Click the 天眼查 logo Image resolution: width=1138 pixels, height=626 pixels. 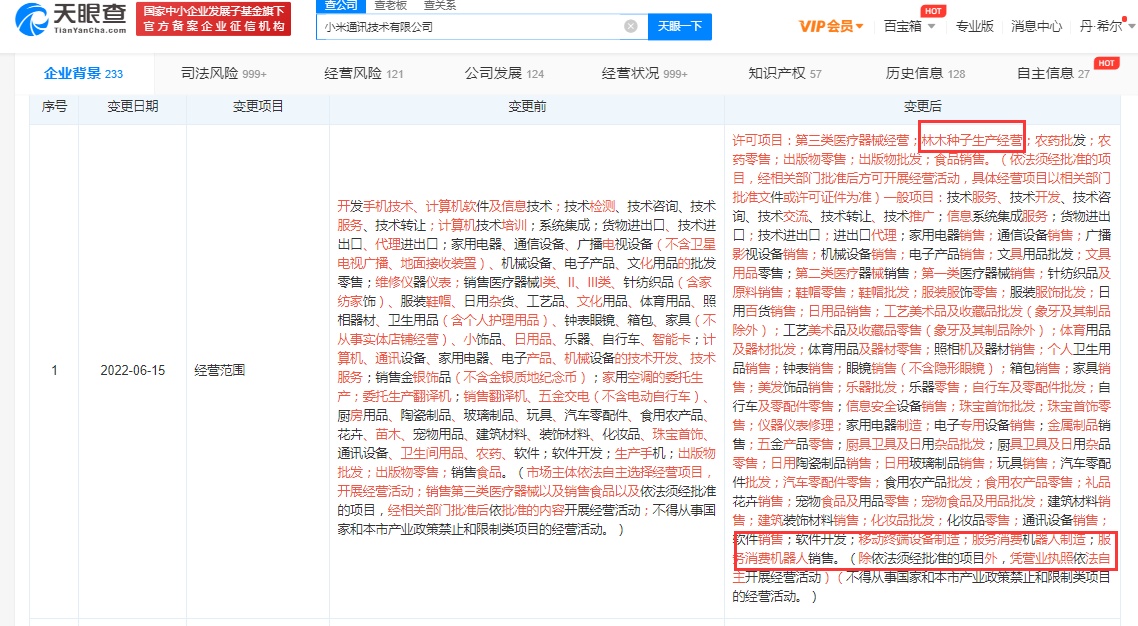(x=70, y=19)
